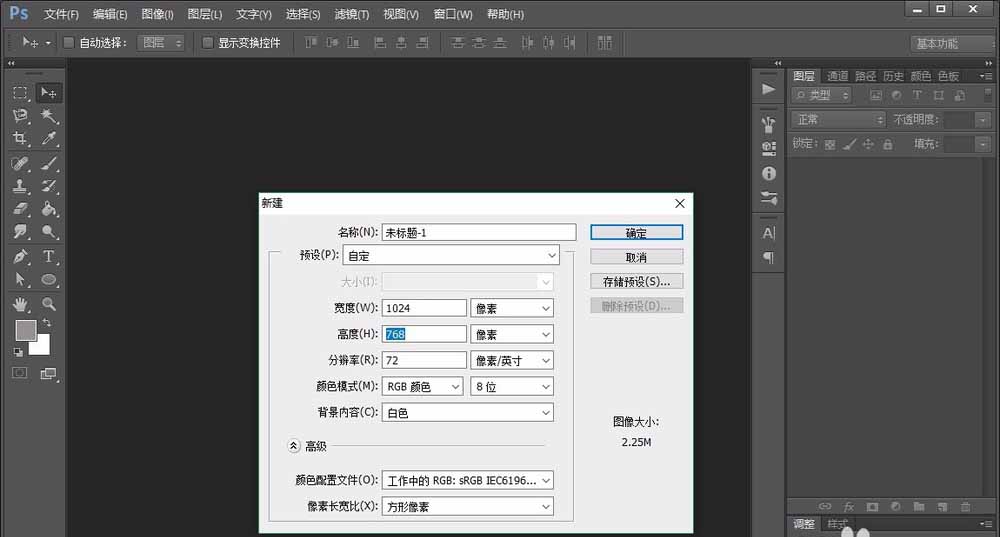Open the File menu
The width and height of the screenshot is (1000, 537).
click(x=61, y=14)
